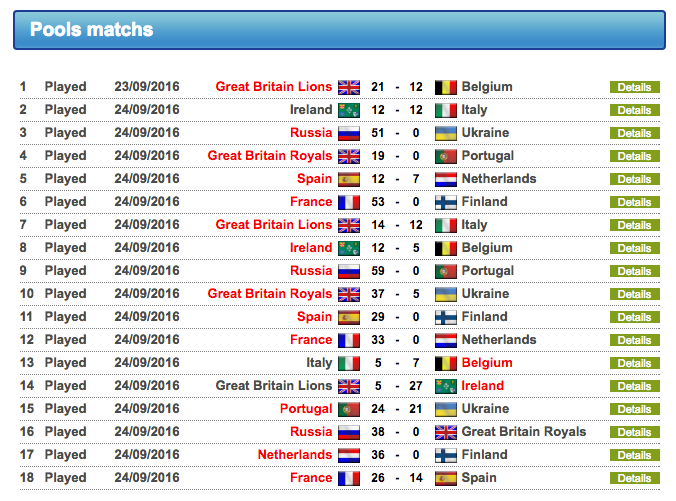Image resolution: width=676 pixels, height=501 pixels.
Task: Open Details for Ireland vs Italy match 2
Action: [x=634, y=110]
